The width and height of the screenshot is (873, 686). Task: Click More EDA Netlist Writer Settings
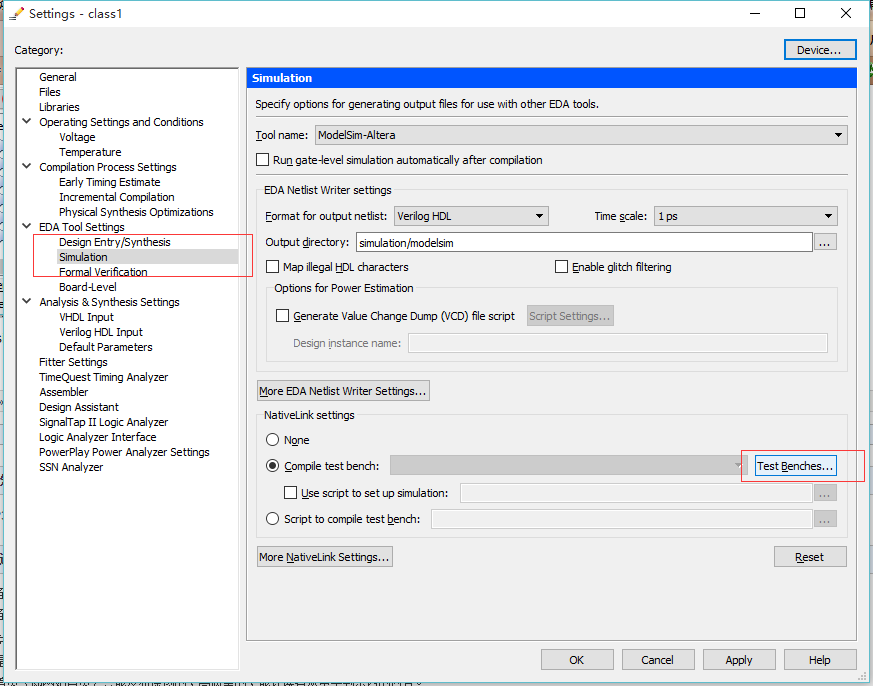click(x=343, y=390)
